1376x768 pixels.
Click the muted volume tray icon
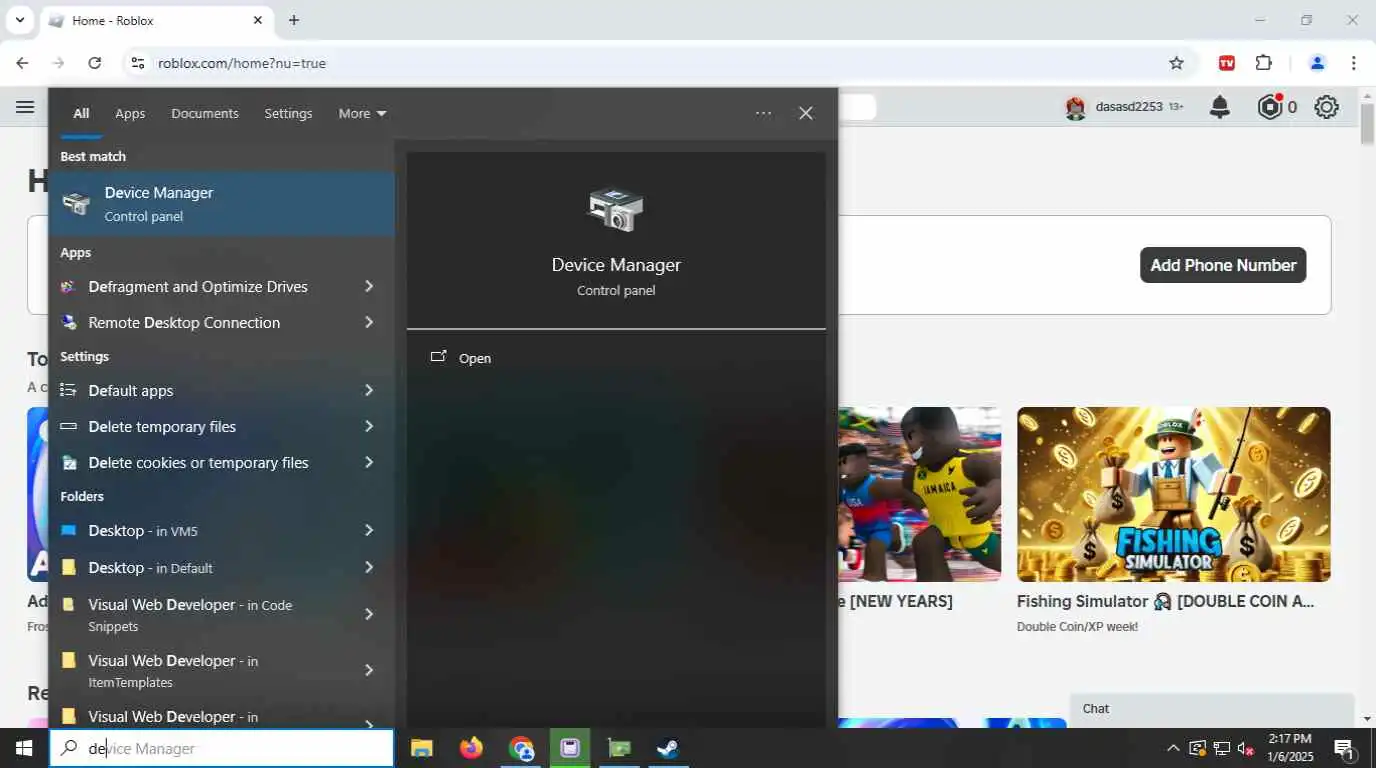pyautogui.click(x=1246, y=748)
